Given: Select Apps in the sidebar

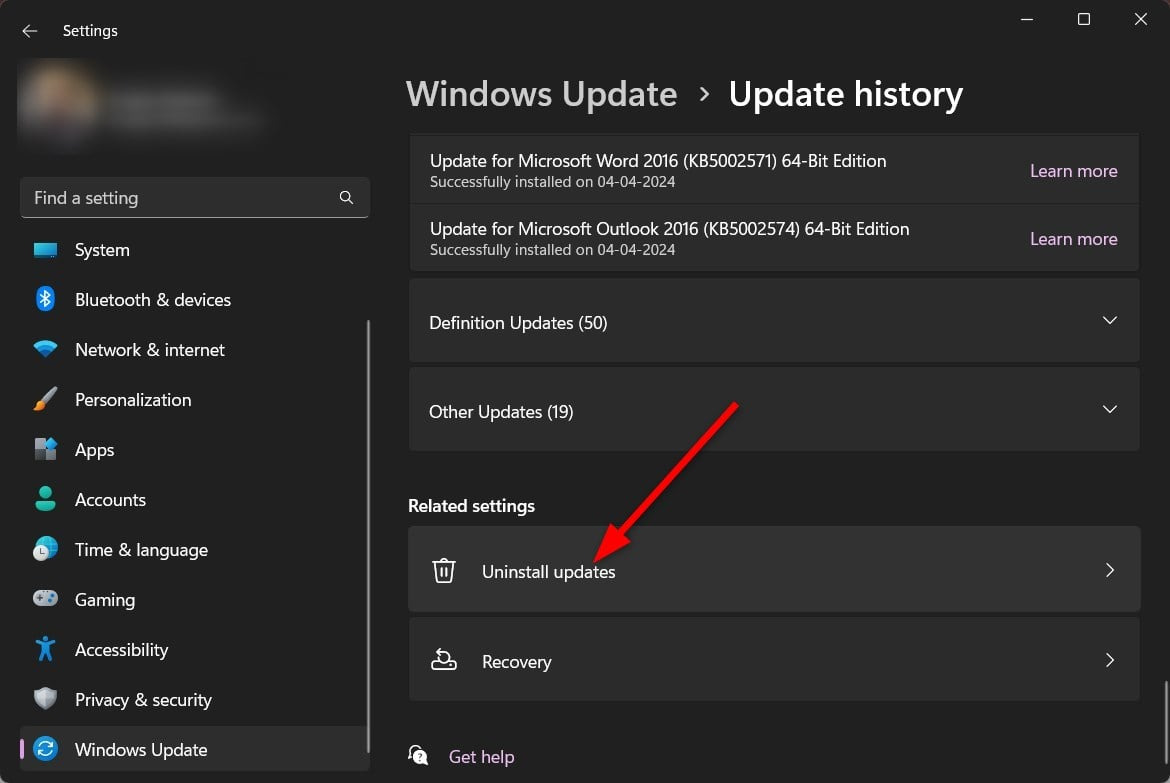Looking at the screenshot, I should [x=195, y=449].
